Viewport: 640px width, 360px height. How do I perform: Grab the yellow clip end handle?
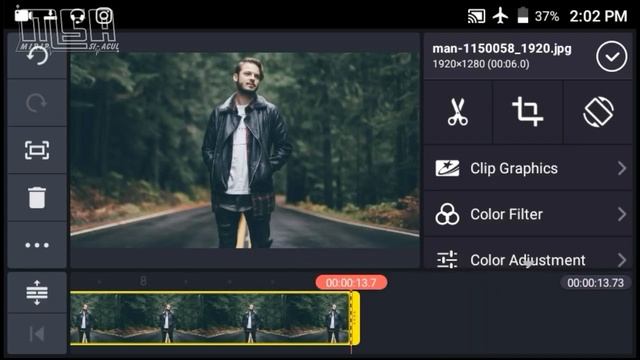coord(356,318)
